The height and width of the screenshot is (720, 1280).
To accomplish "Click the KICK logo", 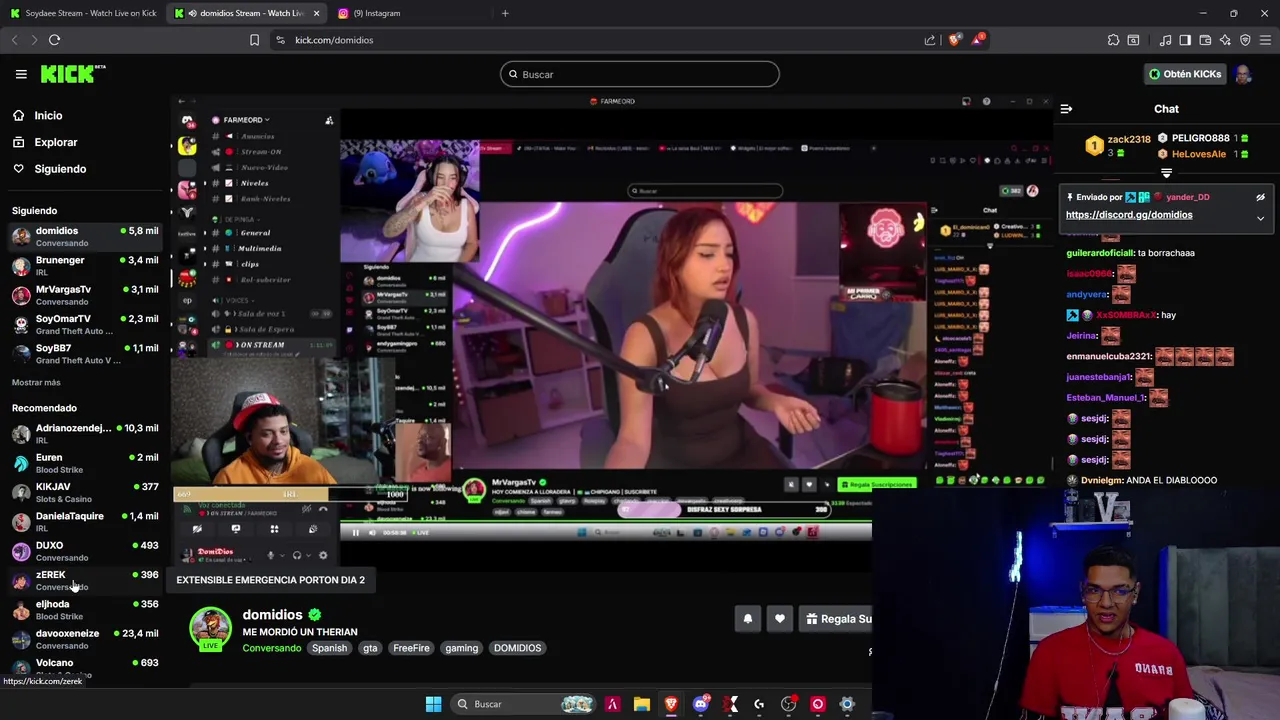I will pyautogui.click(x=72, y=74).
